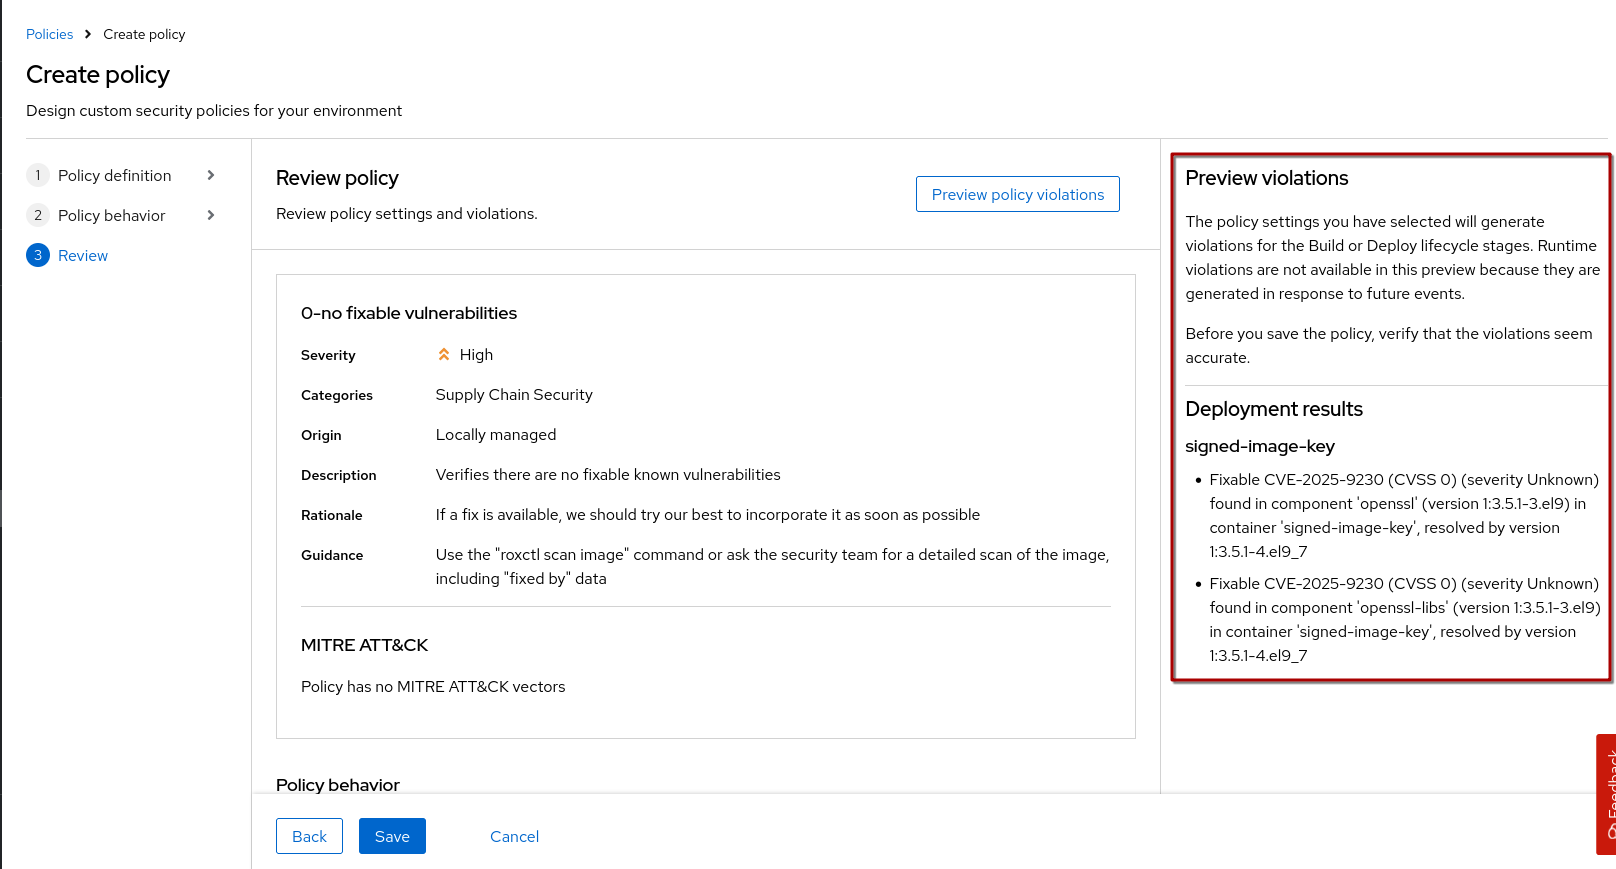Viewport: 1616px width, 869px height.
Task: Click the step 2 number badge
Action: point(38,216)
